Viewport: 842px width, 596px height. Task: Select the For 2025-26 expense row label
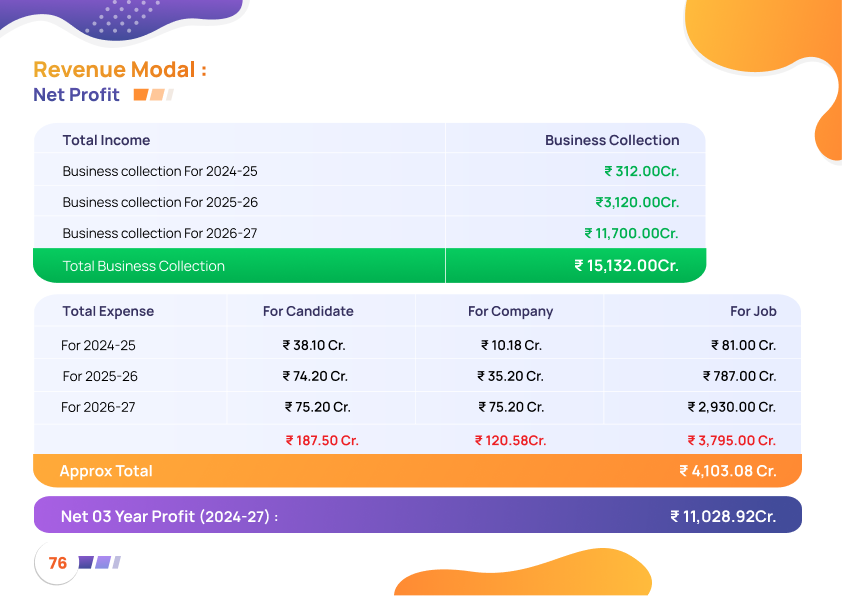coord(100,376)
